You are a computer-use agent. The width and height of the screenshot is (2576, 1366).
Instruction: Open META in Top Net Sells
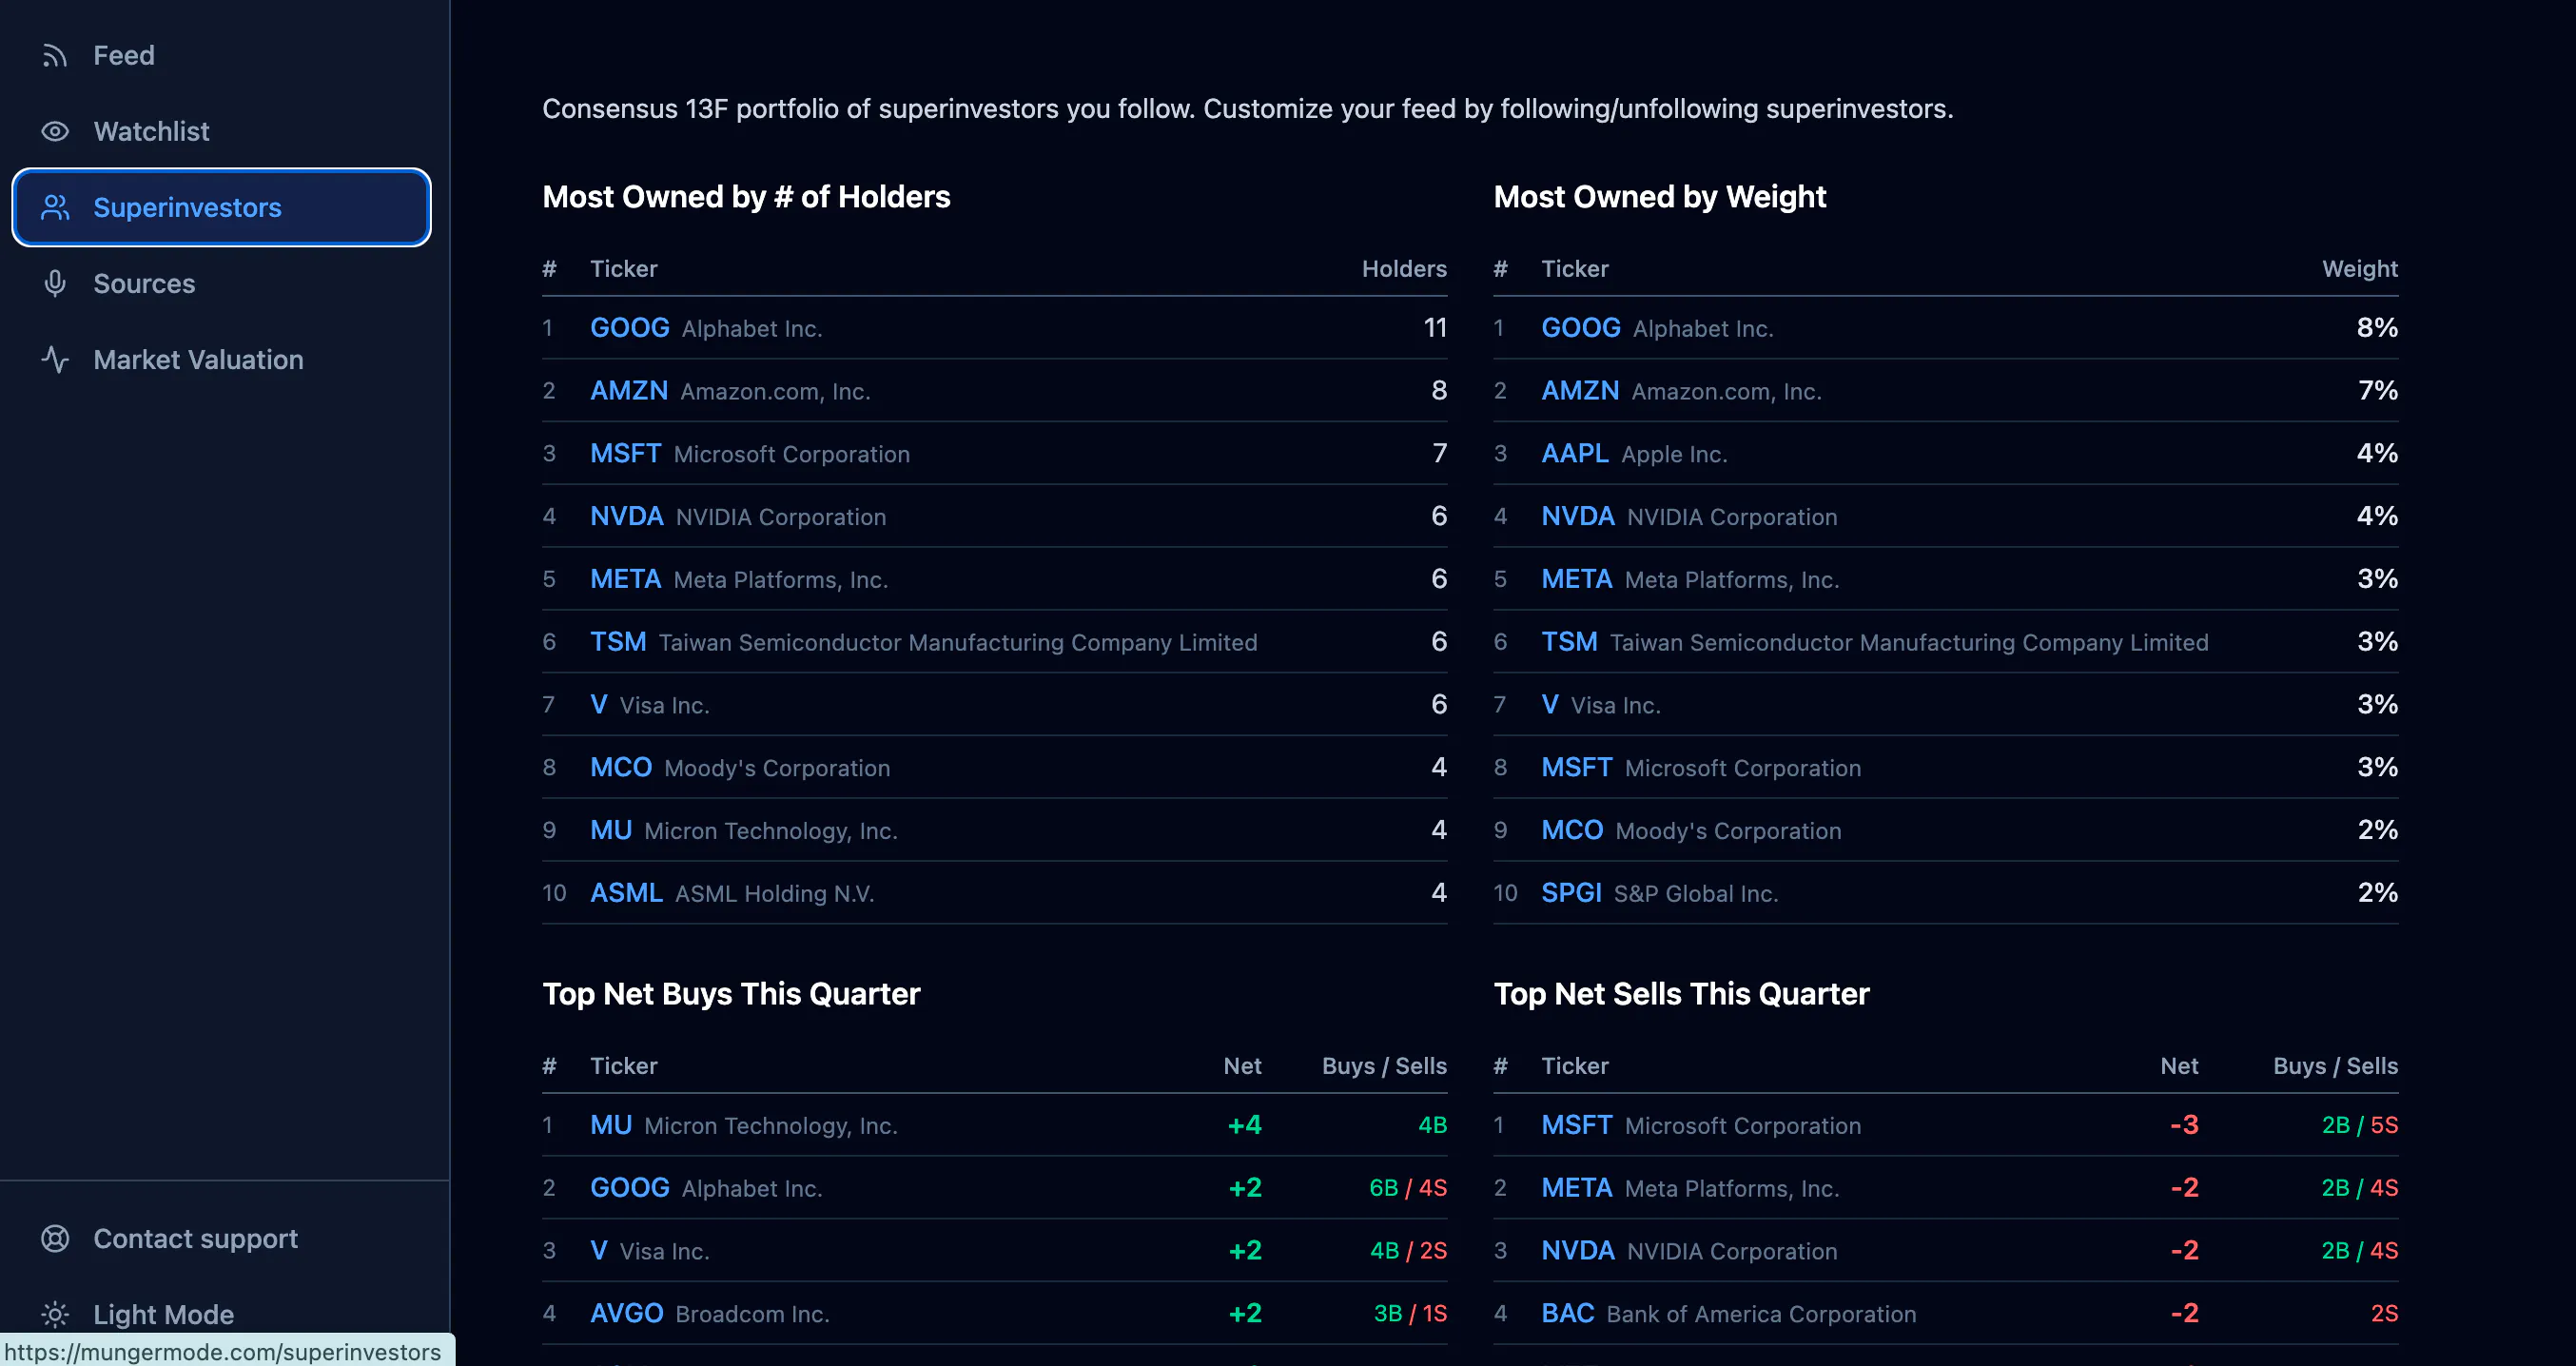(x=1576, y=1188)
